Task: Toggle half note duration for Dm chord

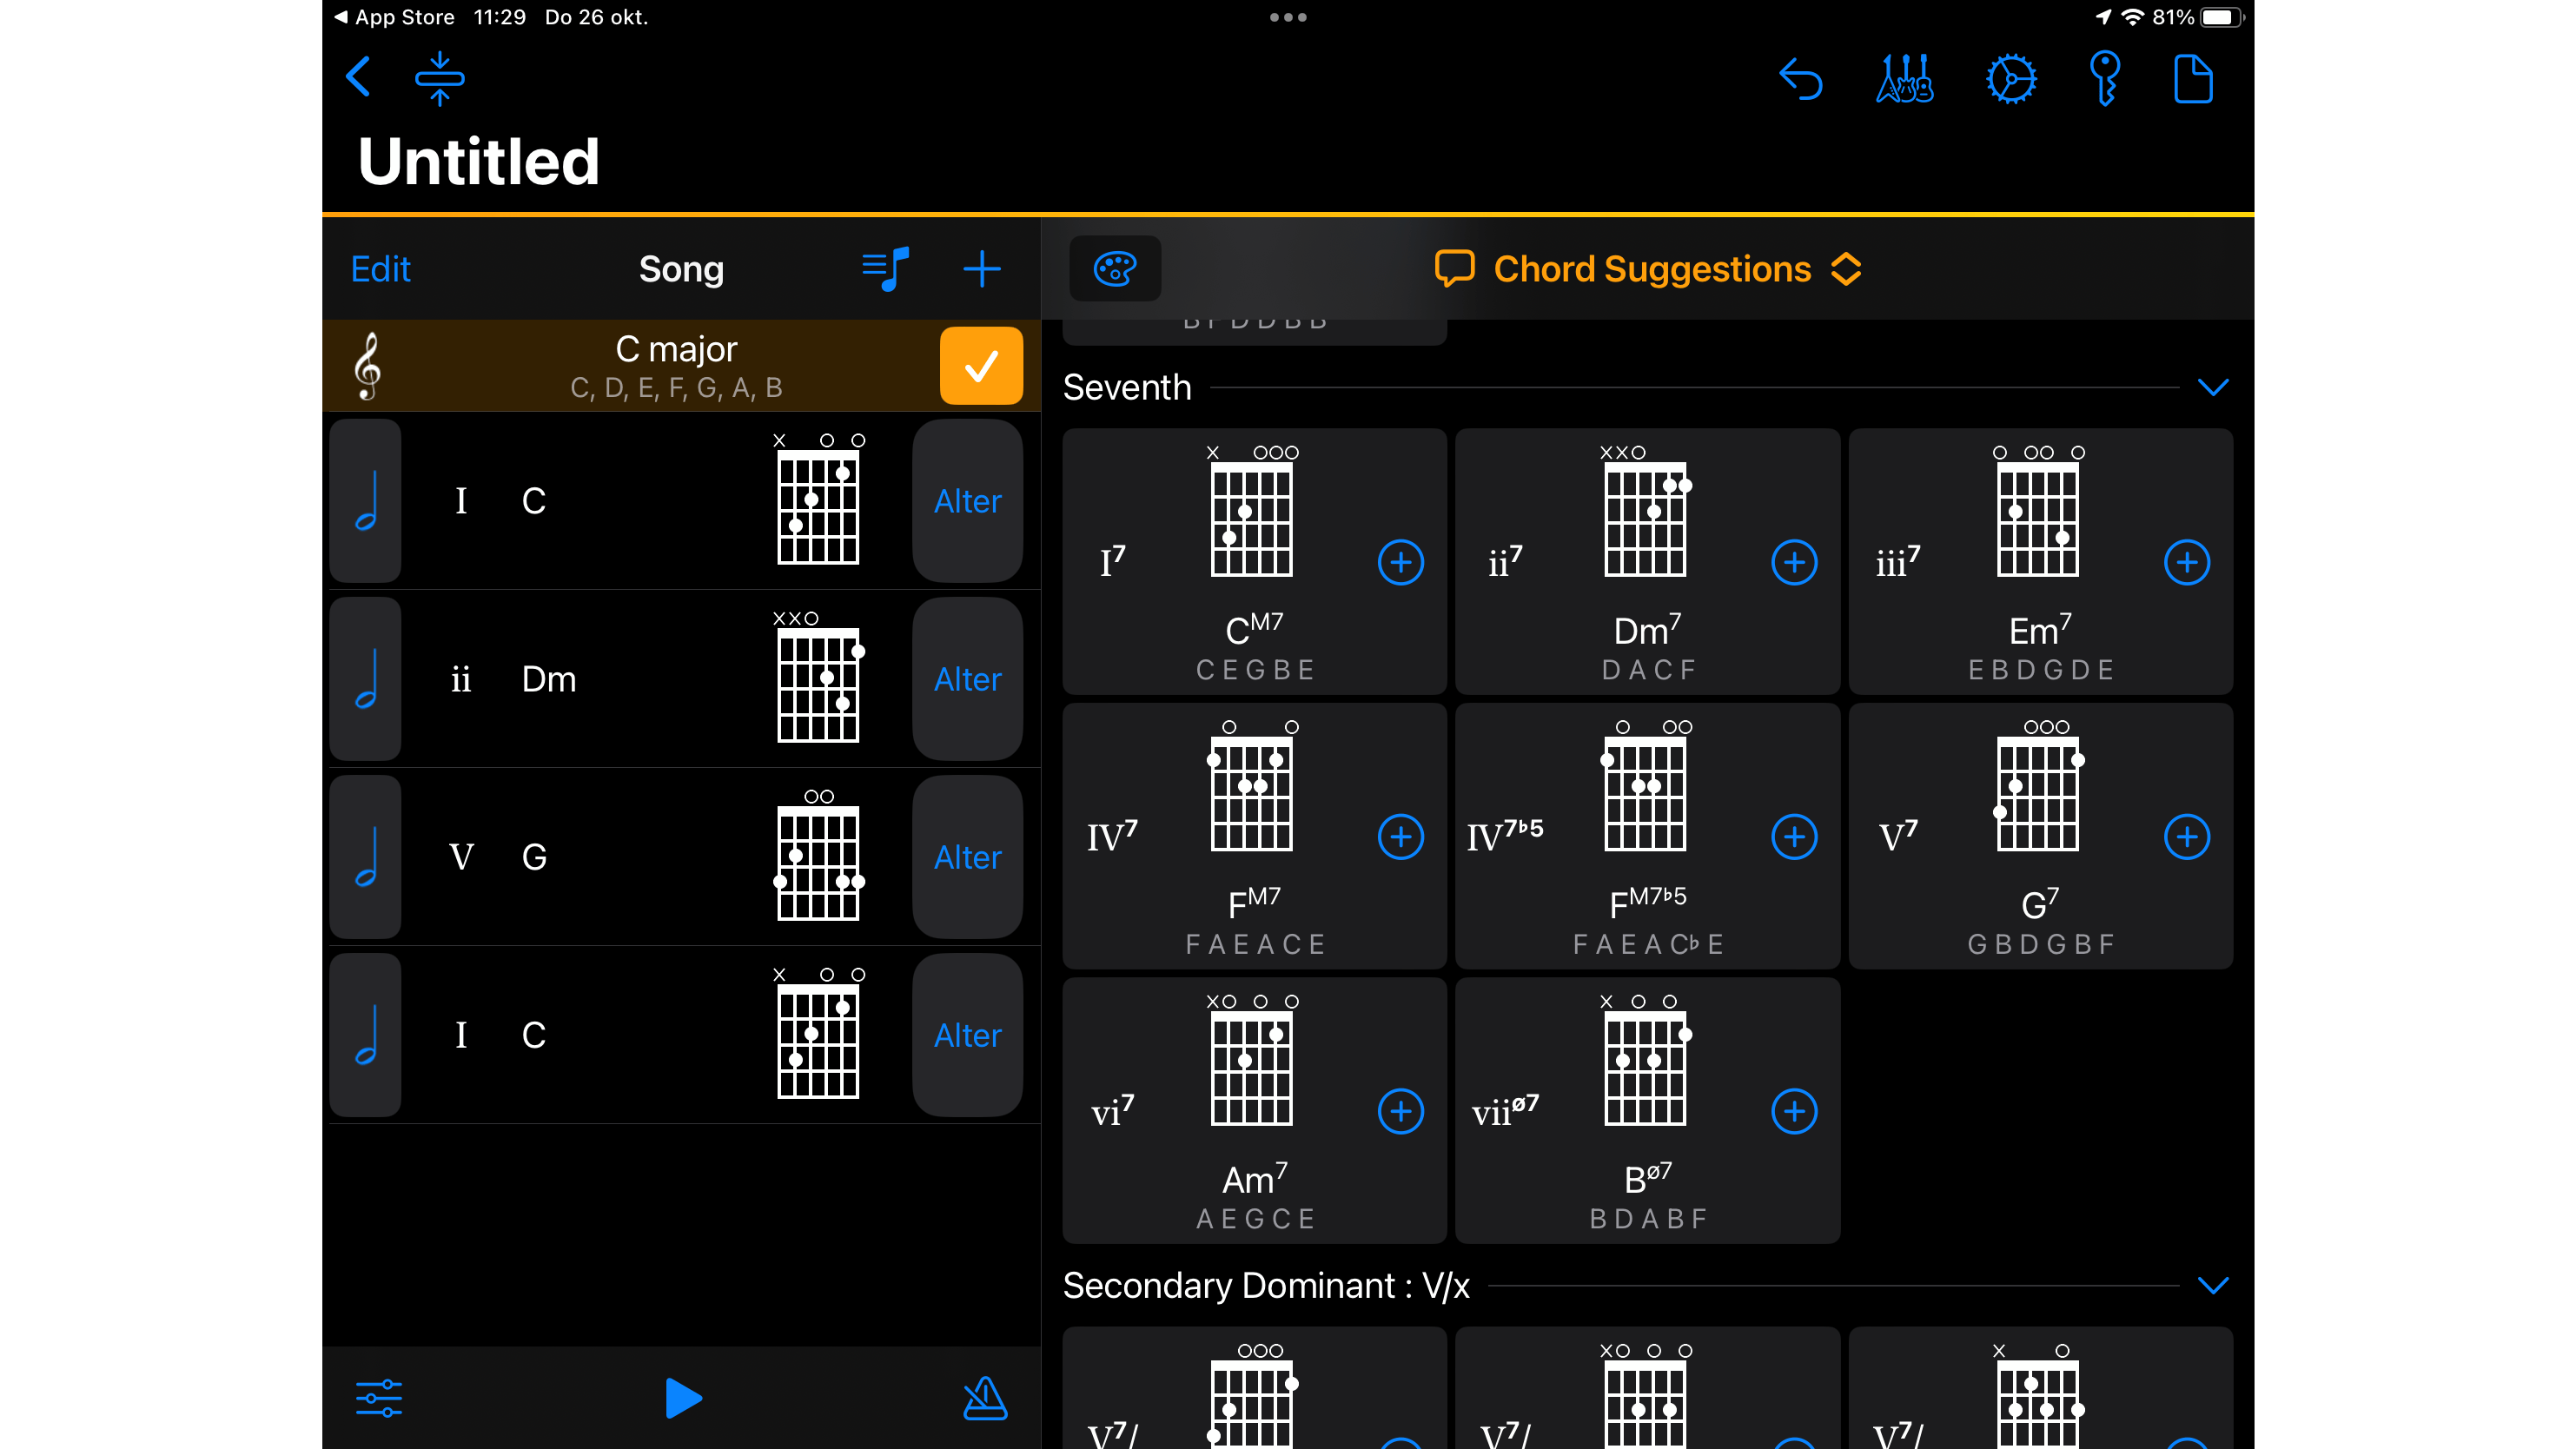Action: 366,679
